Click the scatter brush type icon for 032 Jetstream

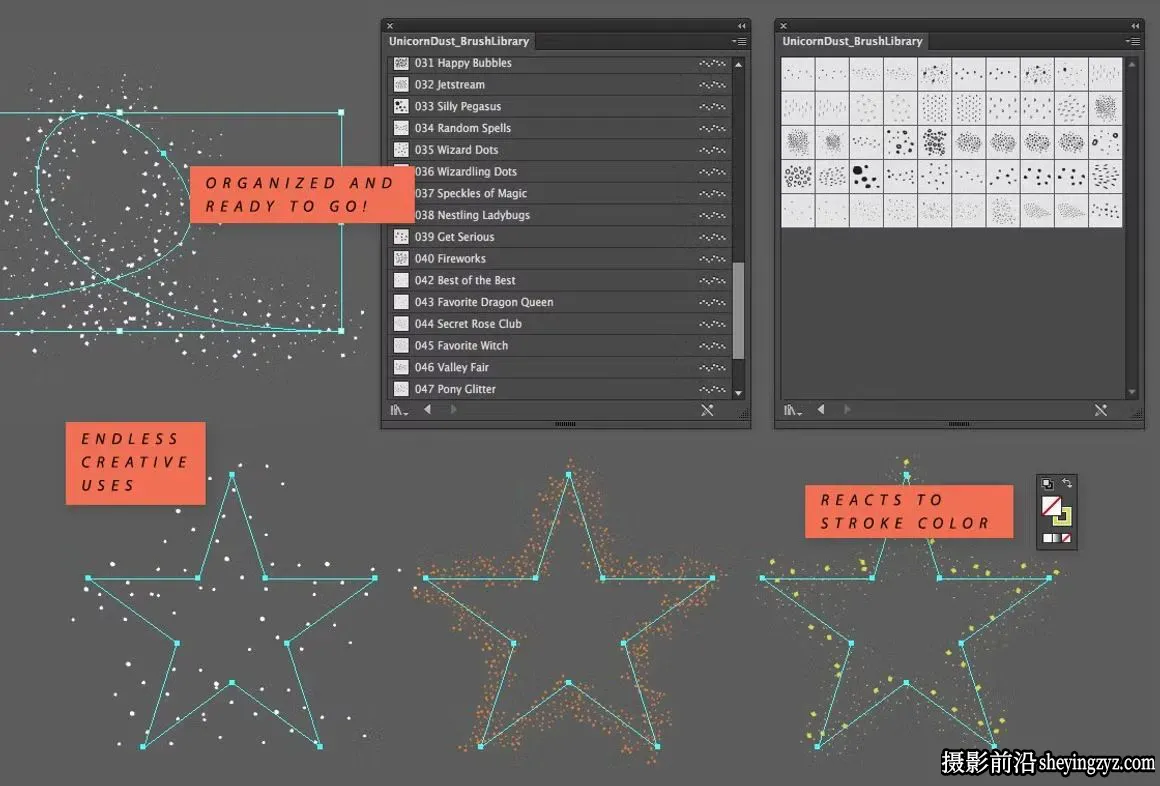point(712,85)
